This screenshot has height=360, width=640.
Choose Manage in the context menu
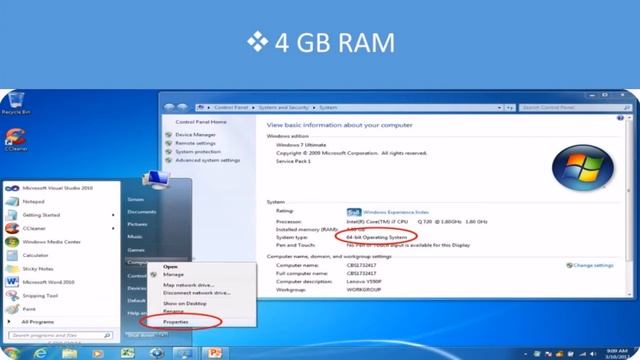[173, 275]
